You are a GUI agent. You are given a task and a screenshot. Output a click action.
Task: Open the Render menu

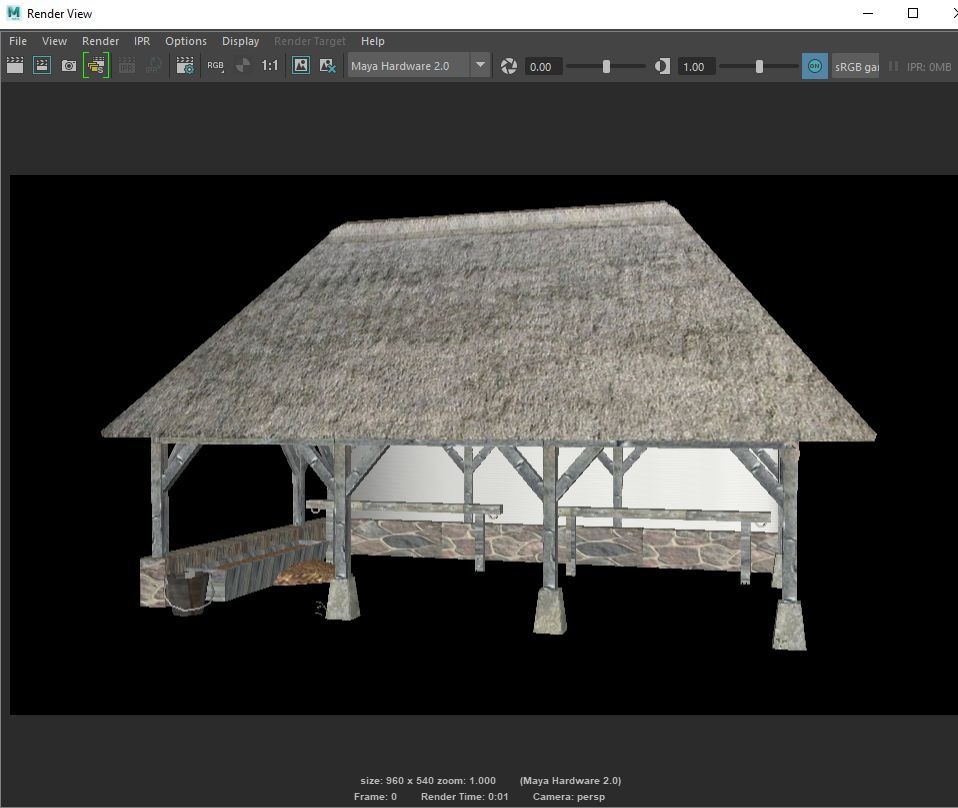[x=100, y=41]
